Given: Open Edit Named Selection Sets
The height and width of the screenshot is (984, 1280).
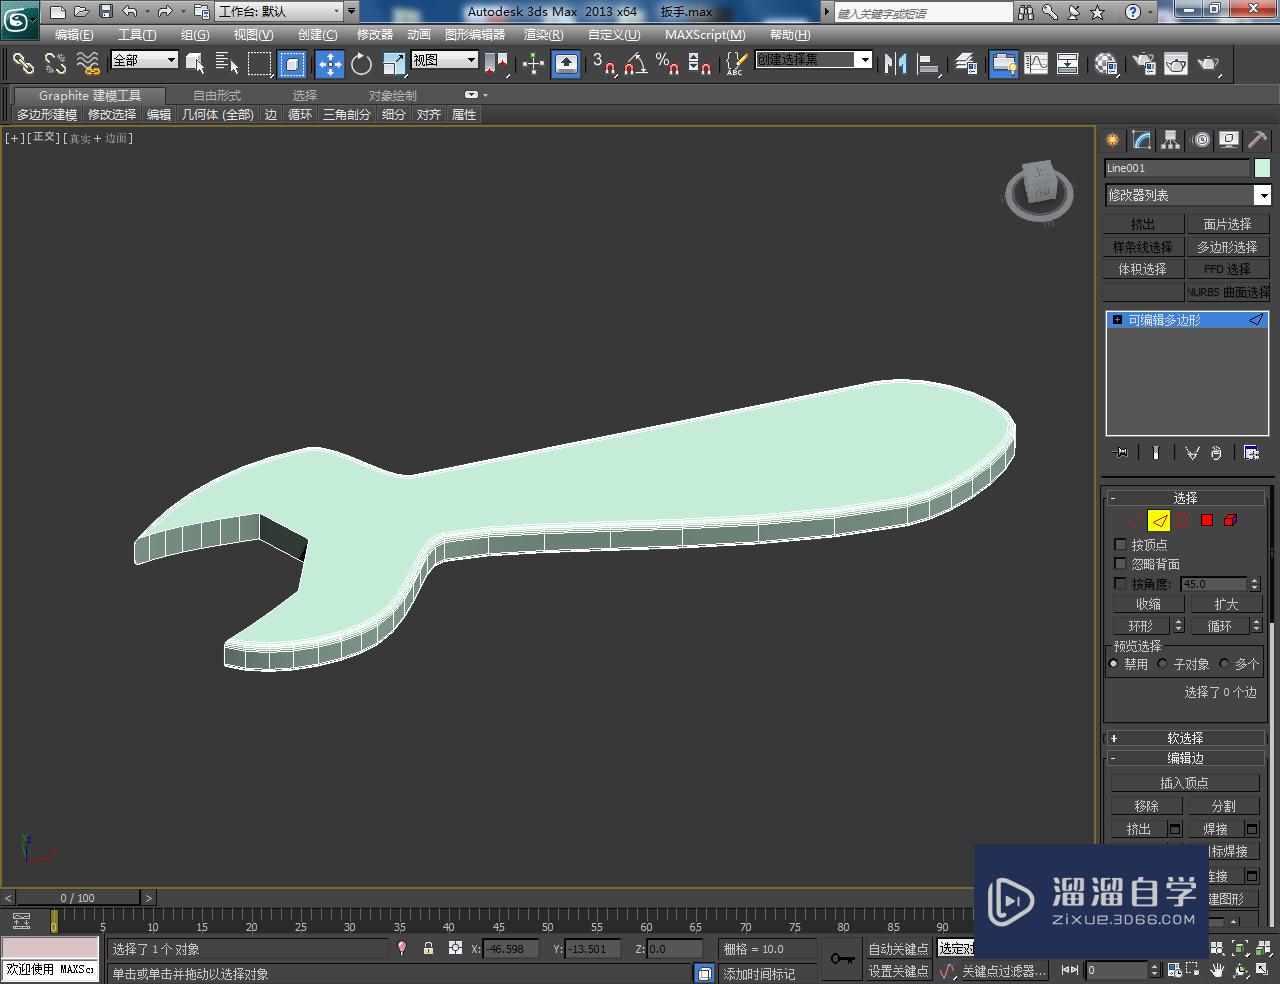Looking at the screenshot, I should [735, 64].
